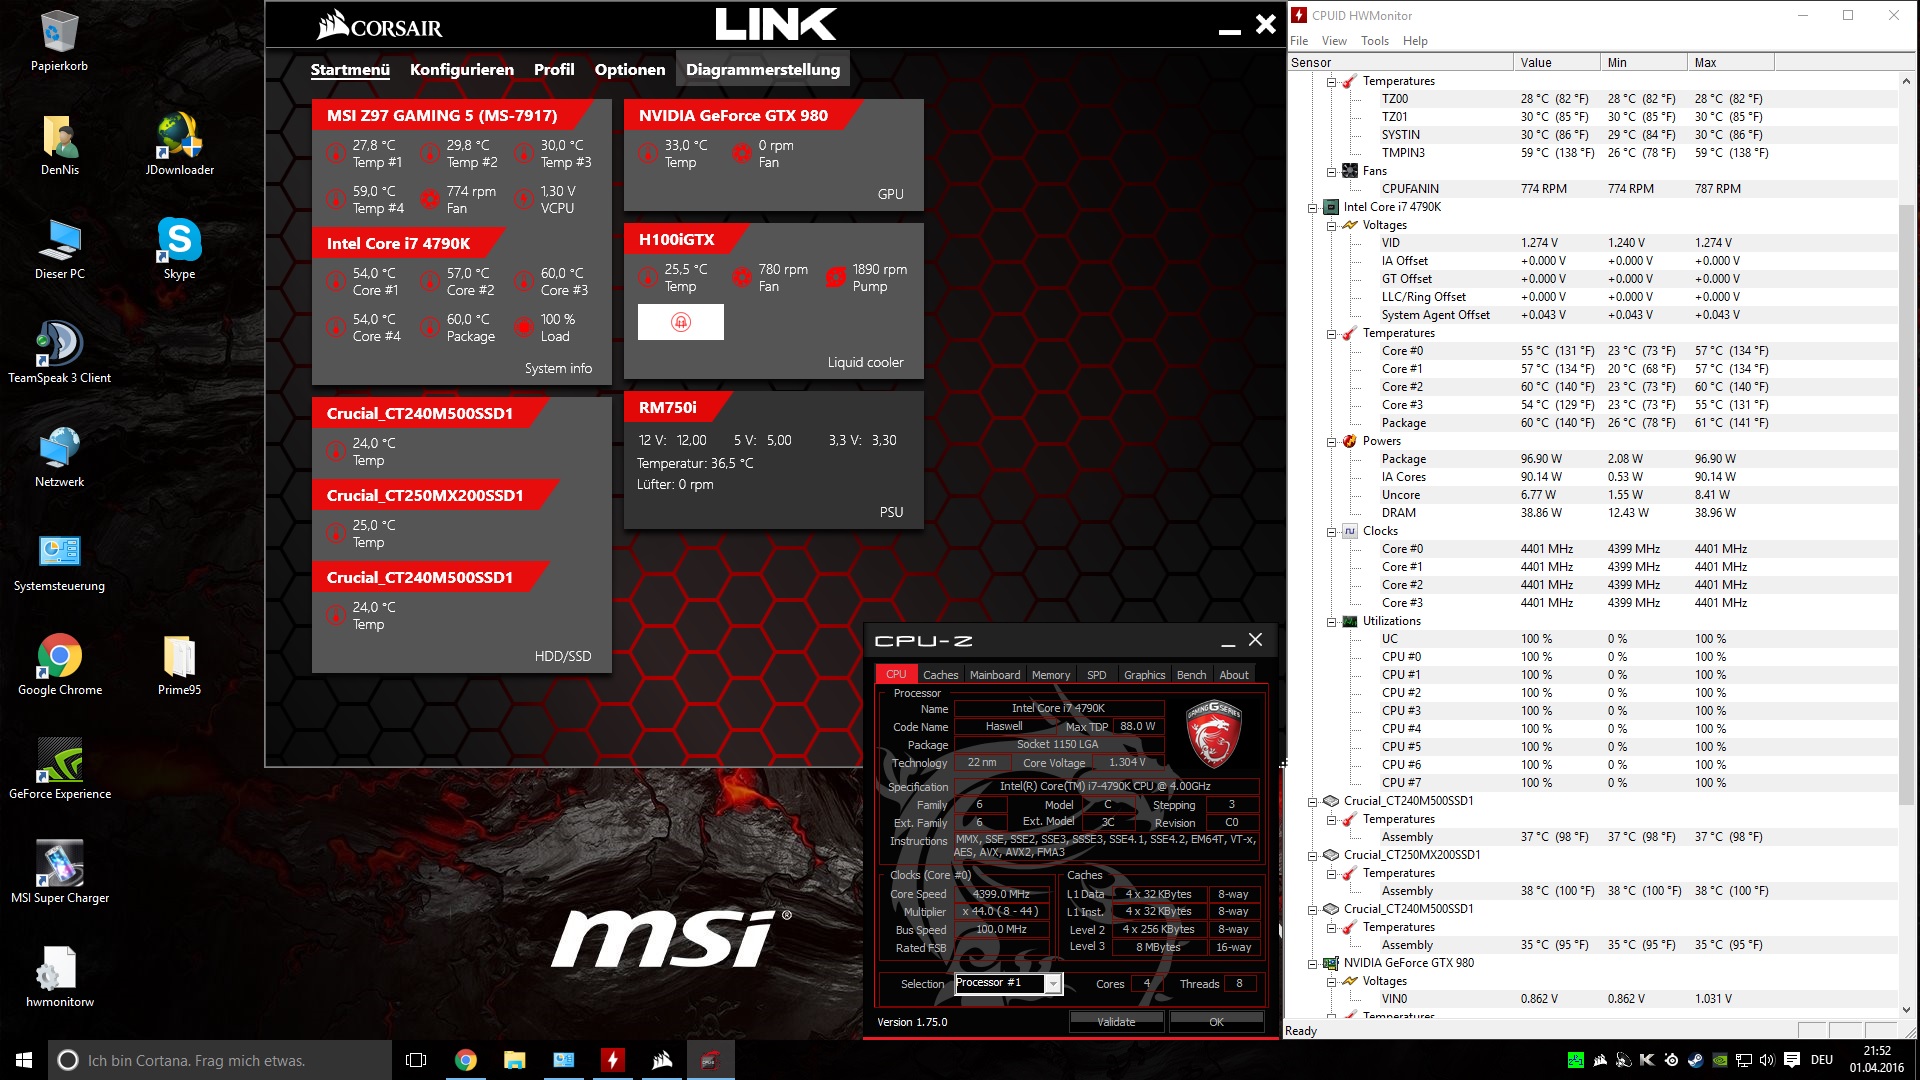The image size is (1920, 1080).
Task: Open File Explorer from the taskbar
Action: tap(515, 1060)
